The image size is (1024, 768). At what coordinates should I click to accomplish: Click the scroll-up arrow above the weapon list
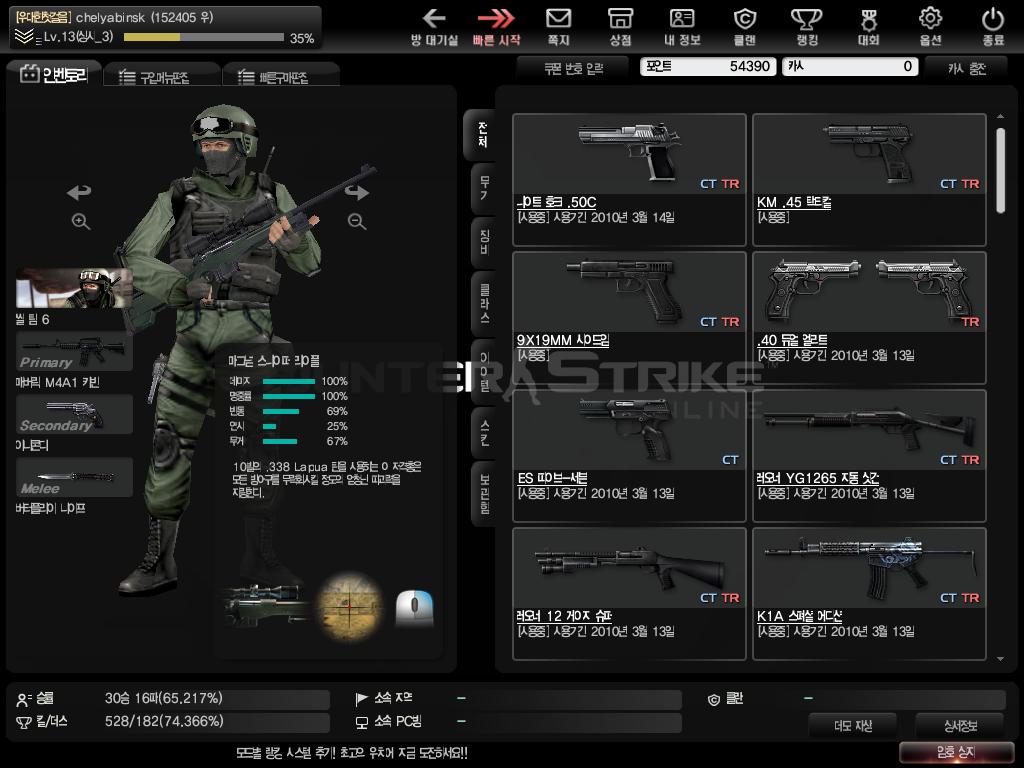[1000, 116]
